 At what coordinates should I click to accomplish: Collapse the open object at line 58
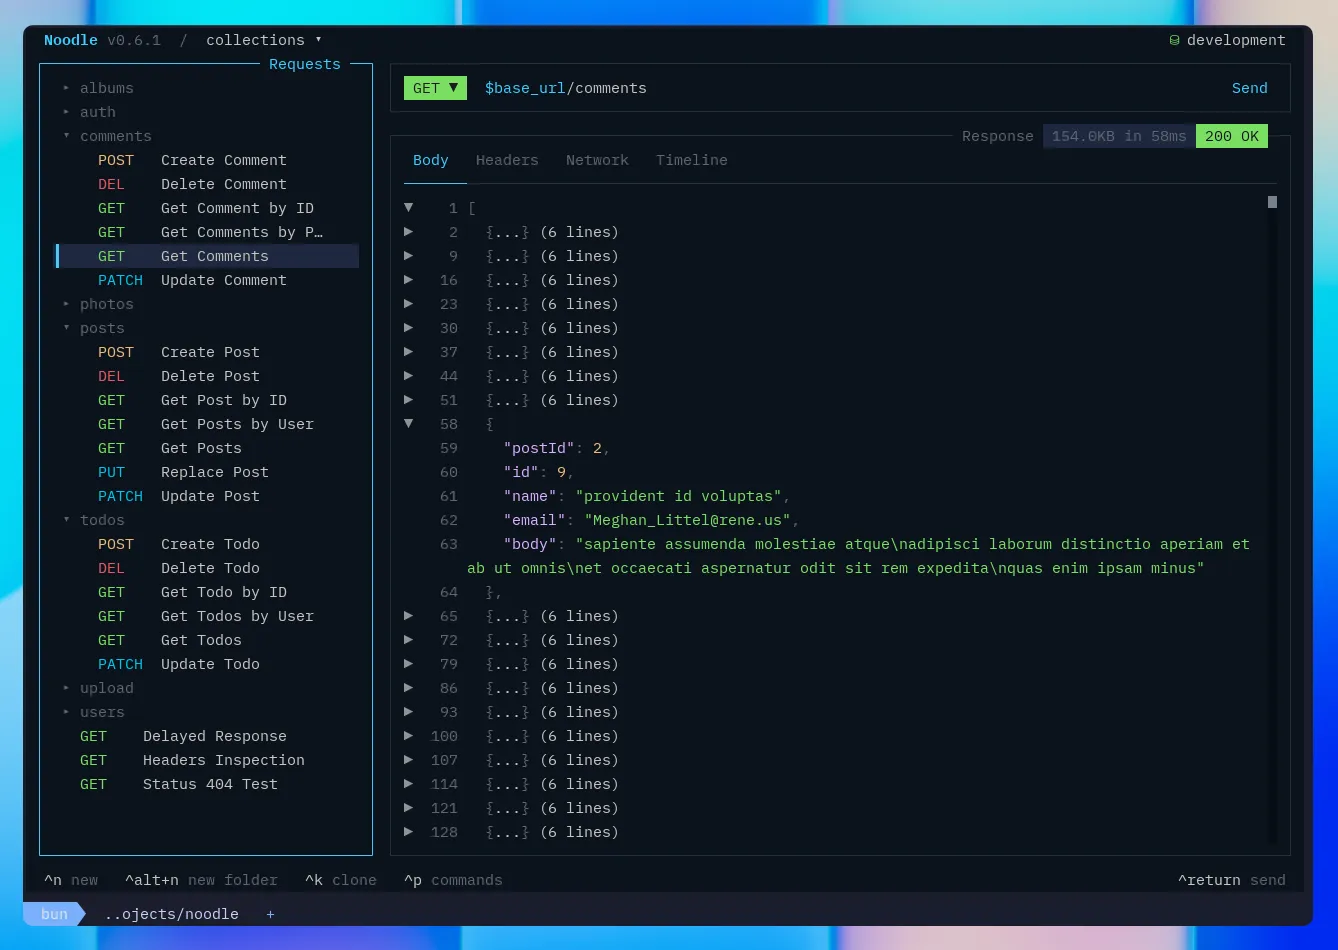coord(408,423)
